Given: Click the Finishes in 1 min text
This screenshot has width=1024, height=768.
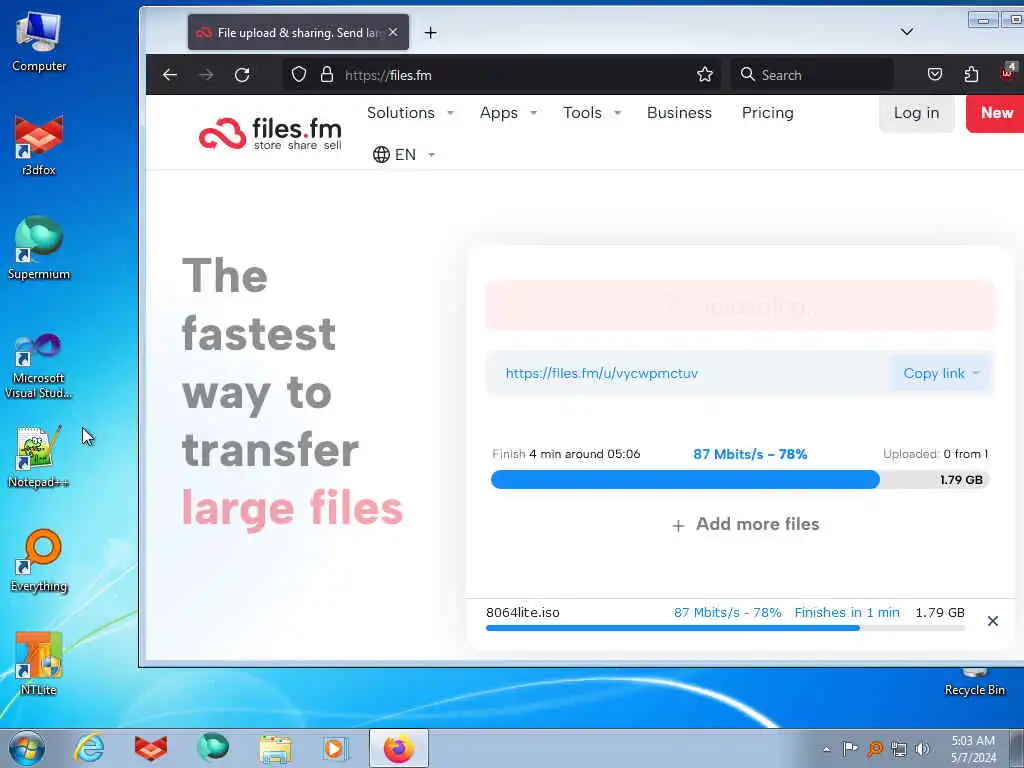Looking at the screenshot, I should click(x=847, y=613).
